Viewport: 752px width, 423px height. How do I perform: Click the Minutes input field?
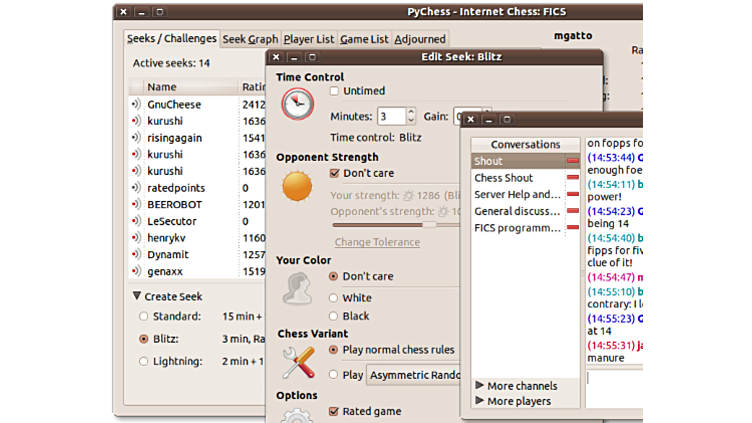[x=390, y=116]
